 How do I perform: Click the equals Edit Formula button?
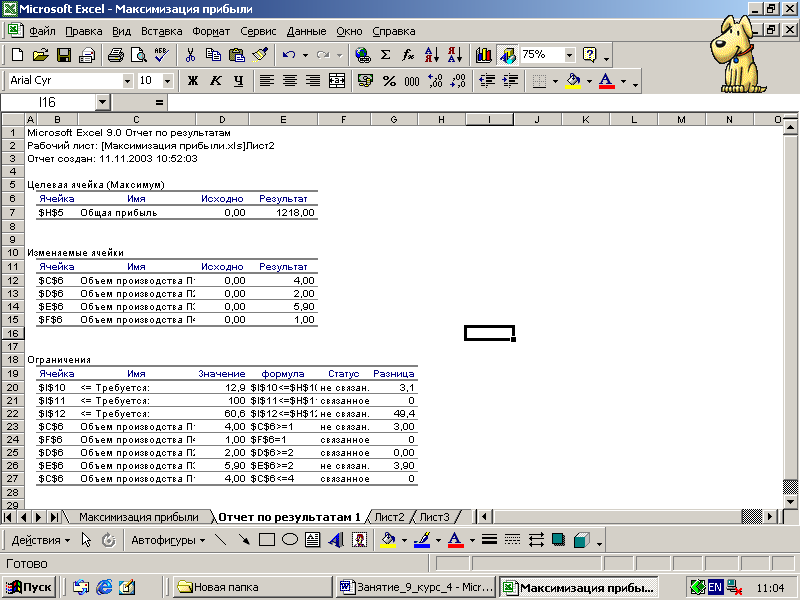[x=159, y=103]
